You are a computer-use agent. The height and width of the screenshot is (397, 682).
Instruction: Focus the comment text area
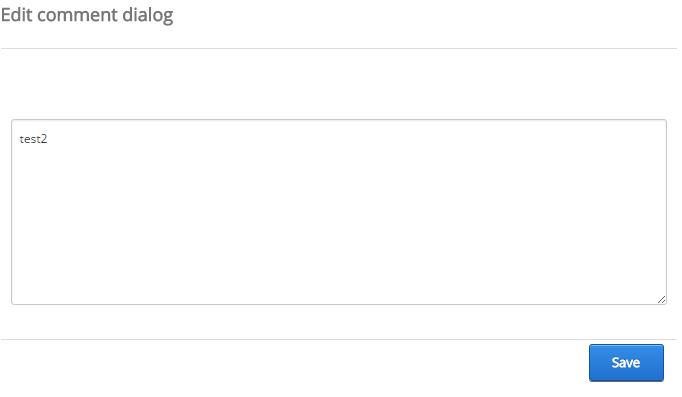coord(339,212)
